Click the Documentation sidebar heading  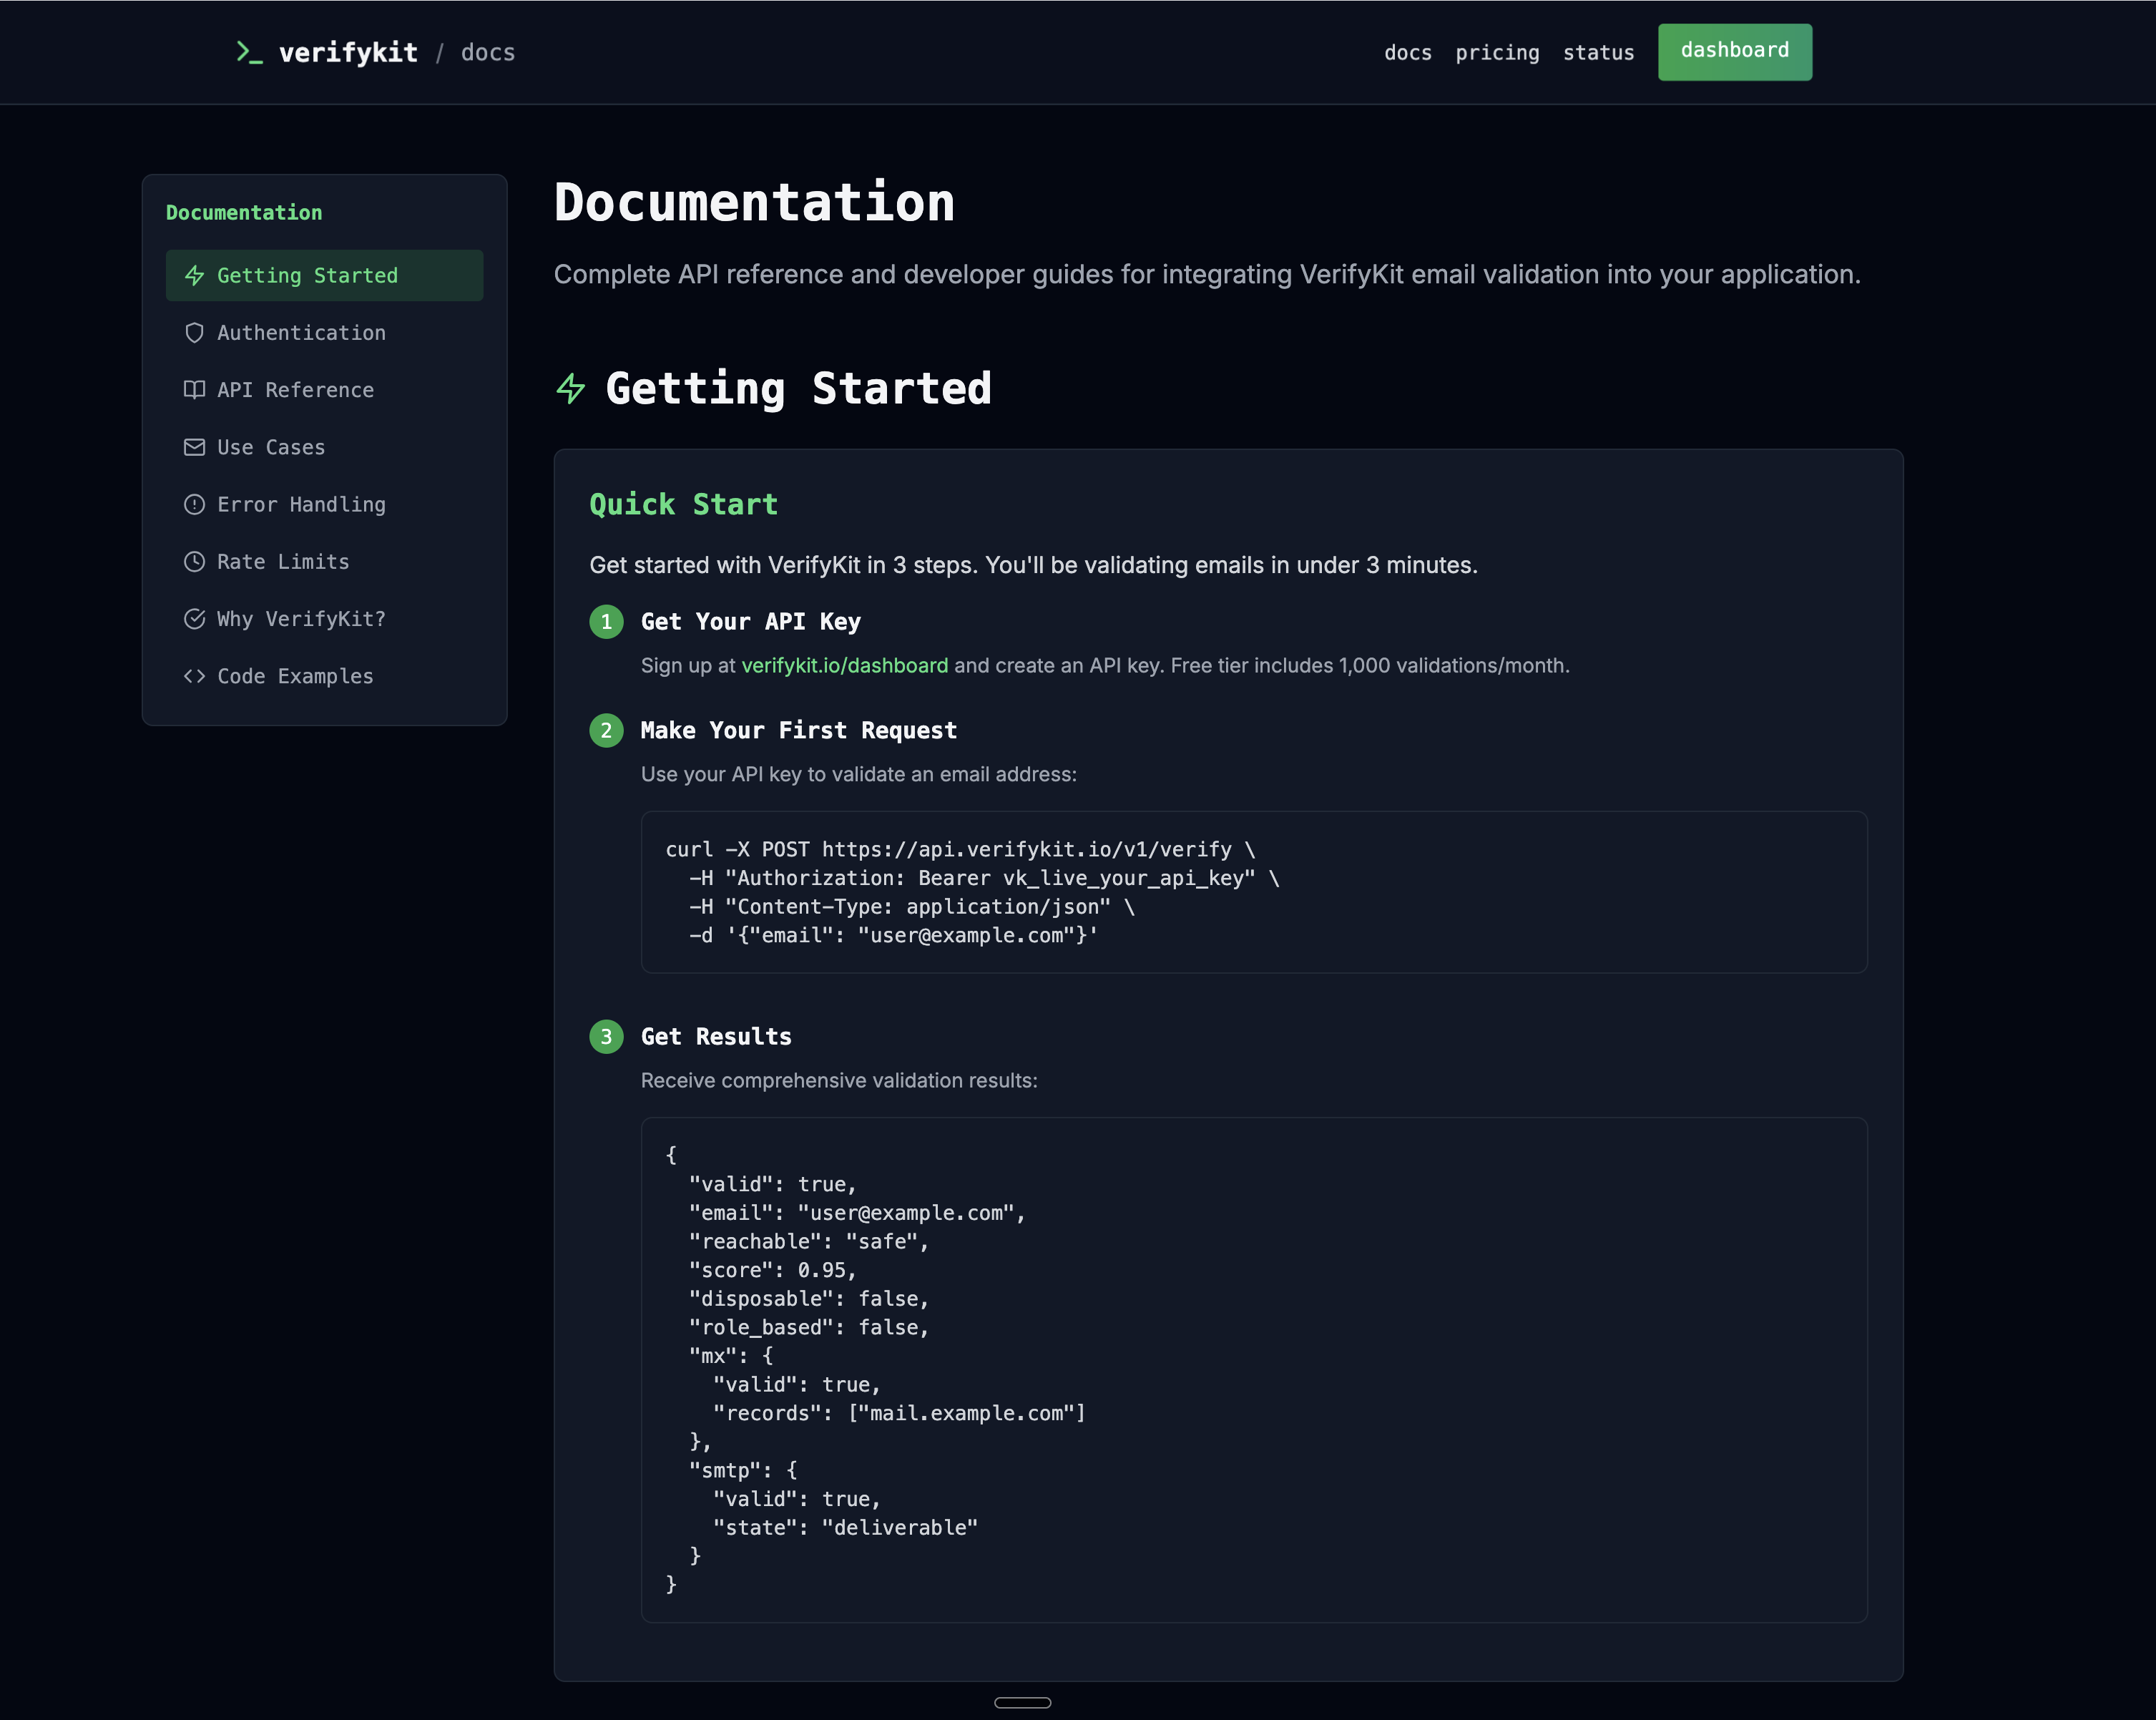[243, 211]
